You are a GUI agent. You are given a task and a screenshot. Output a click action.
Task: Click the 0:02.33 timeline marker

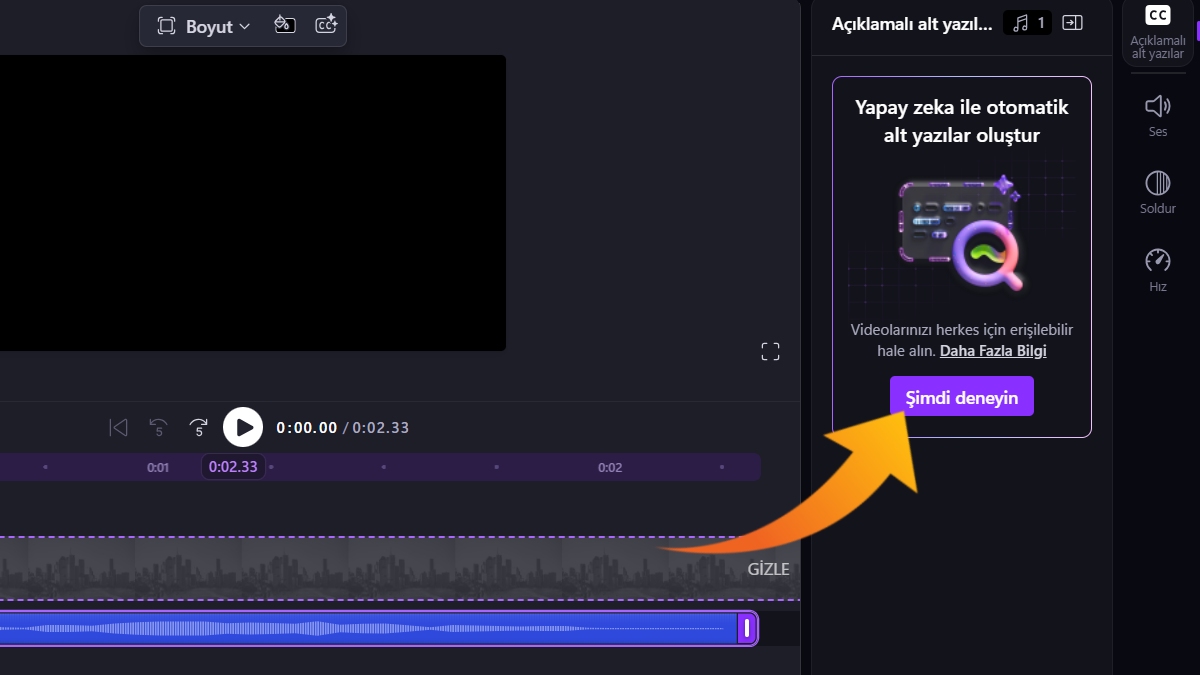click(233, 467)
